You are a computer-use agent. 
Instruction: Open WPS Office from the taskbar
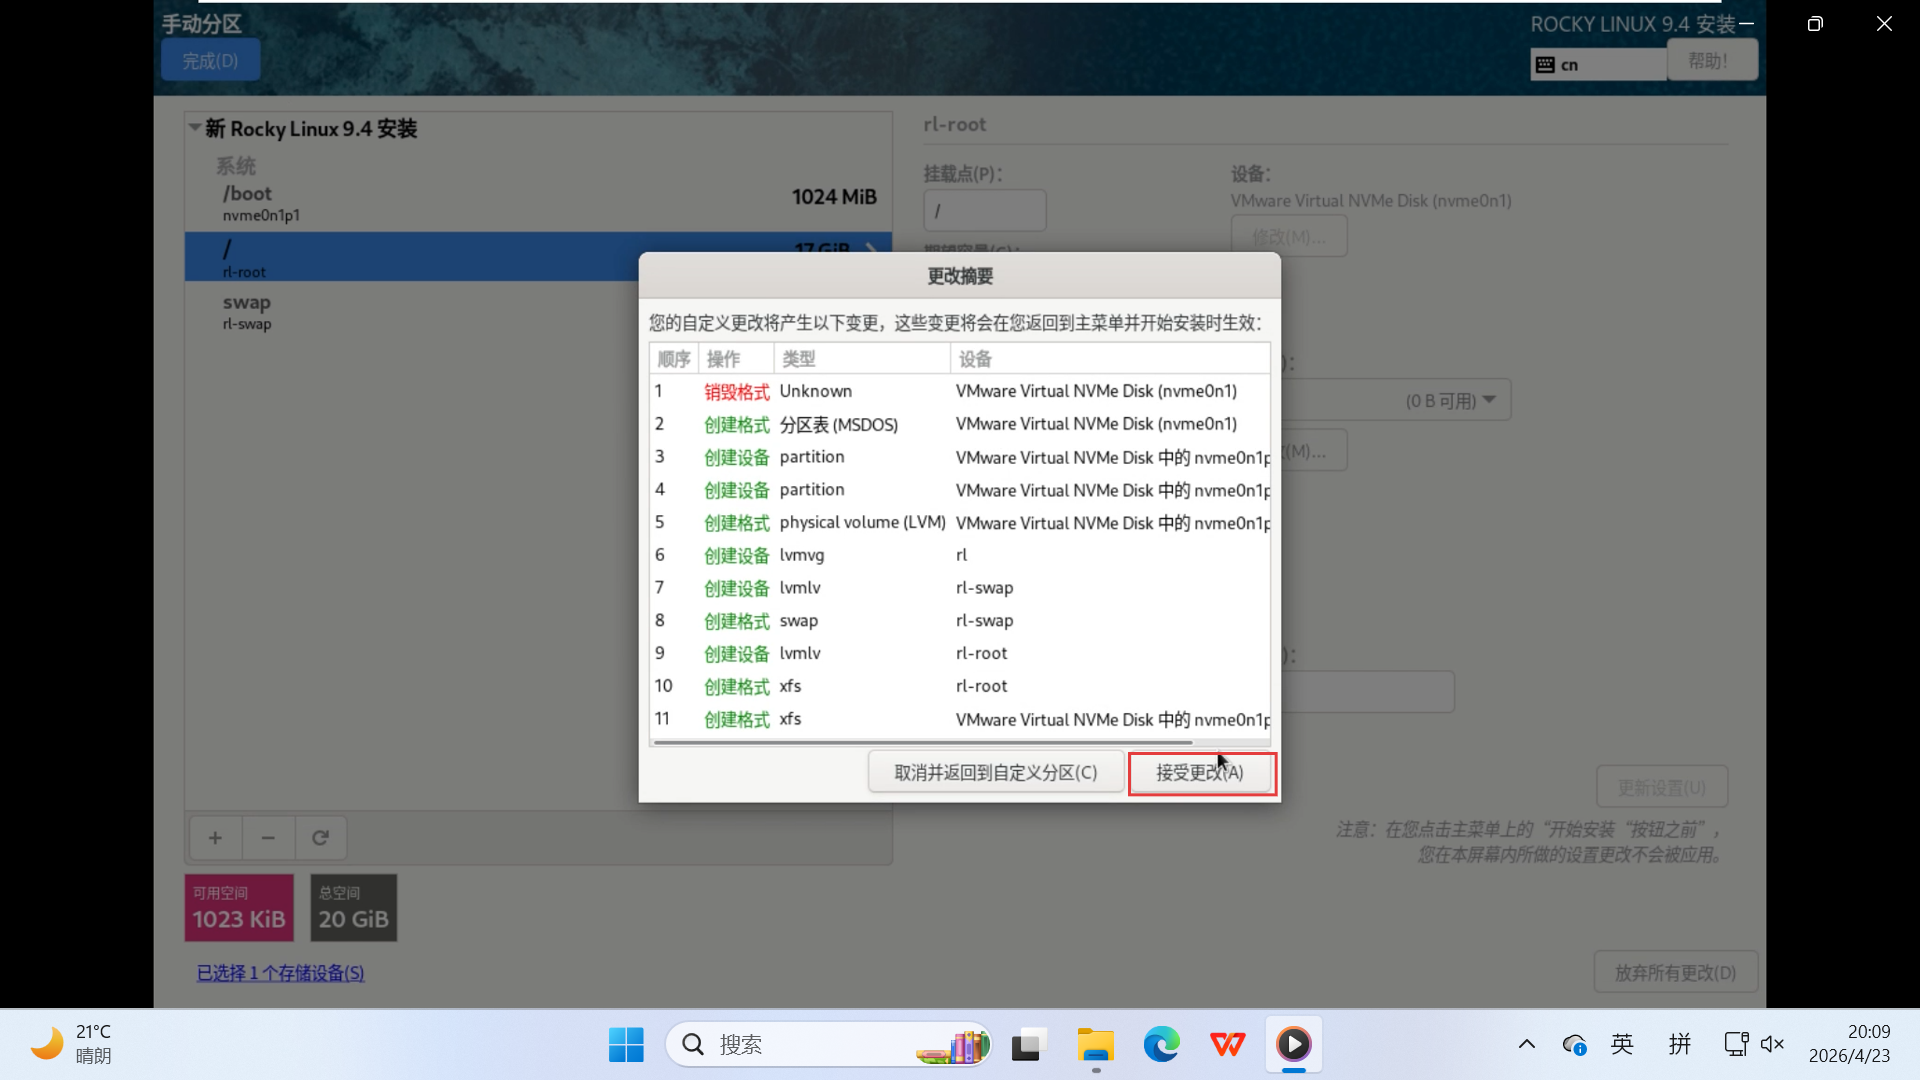tap(1227, 1045)
